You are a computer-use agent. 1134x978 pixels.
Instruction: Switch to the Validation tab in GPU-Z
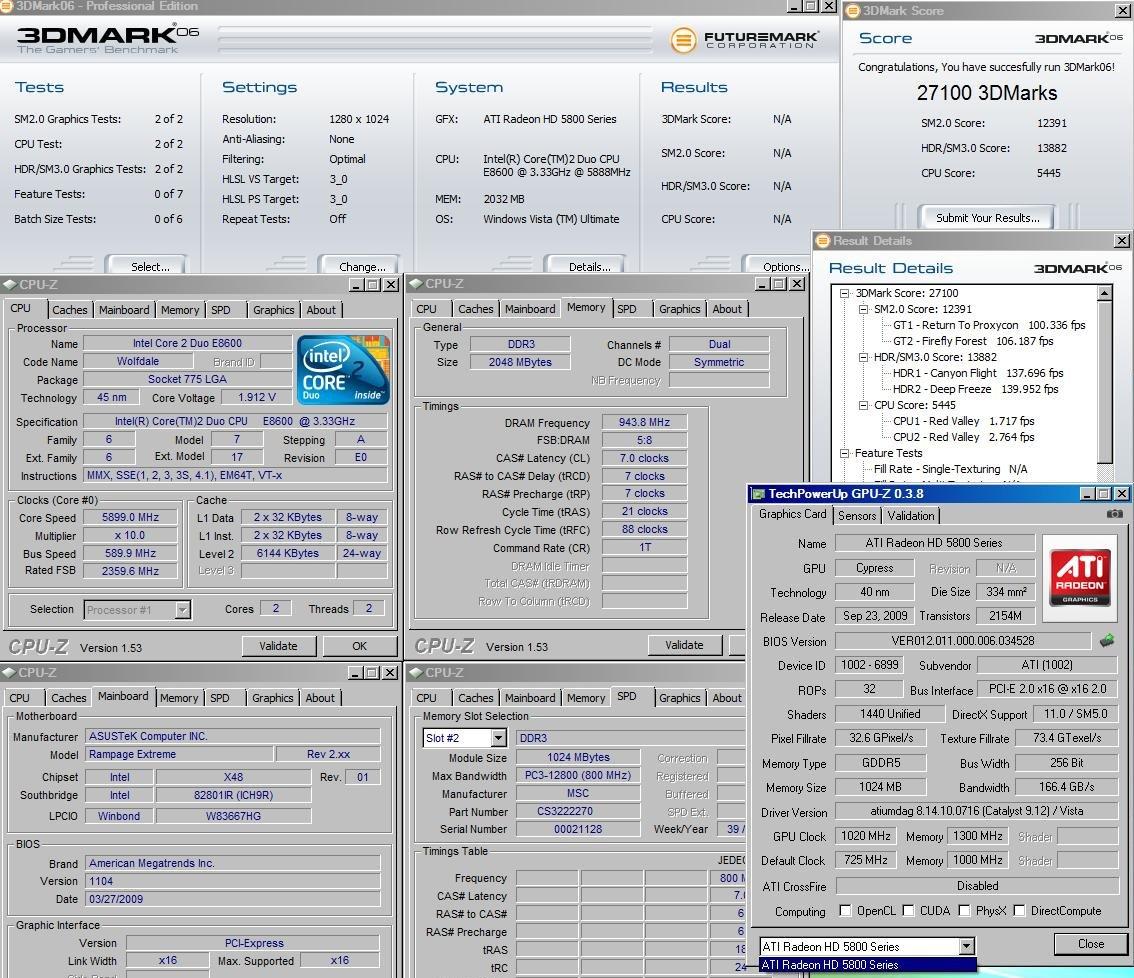(911, 516)
